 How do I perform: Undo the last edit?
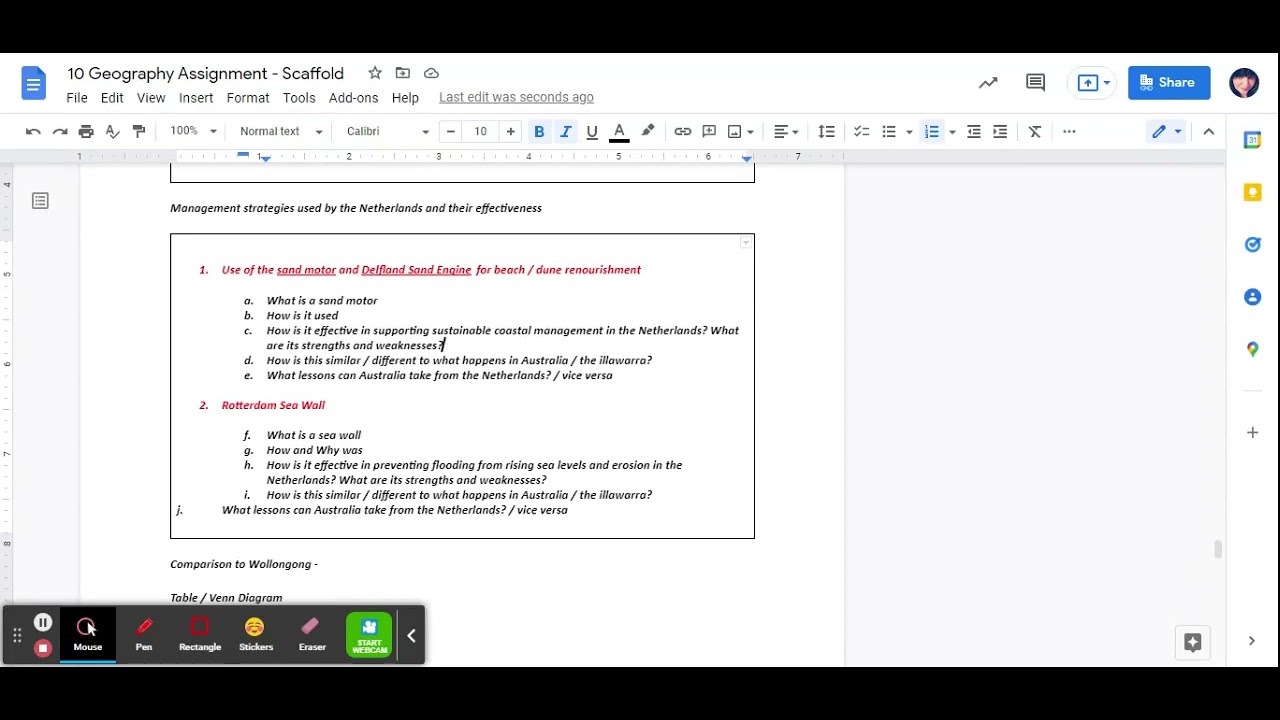click(33, 131)
